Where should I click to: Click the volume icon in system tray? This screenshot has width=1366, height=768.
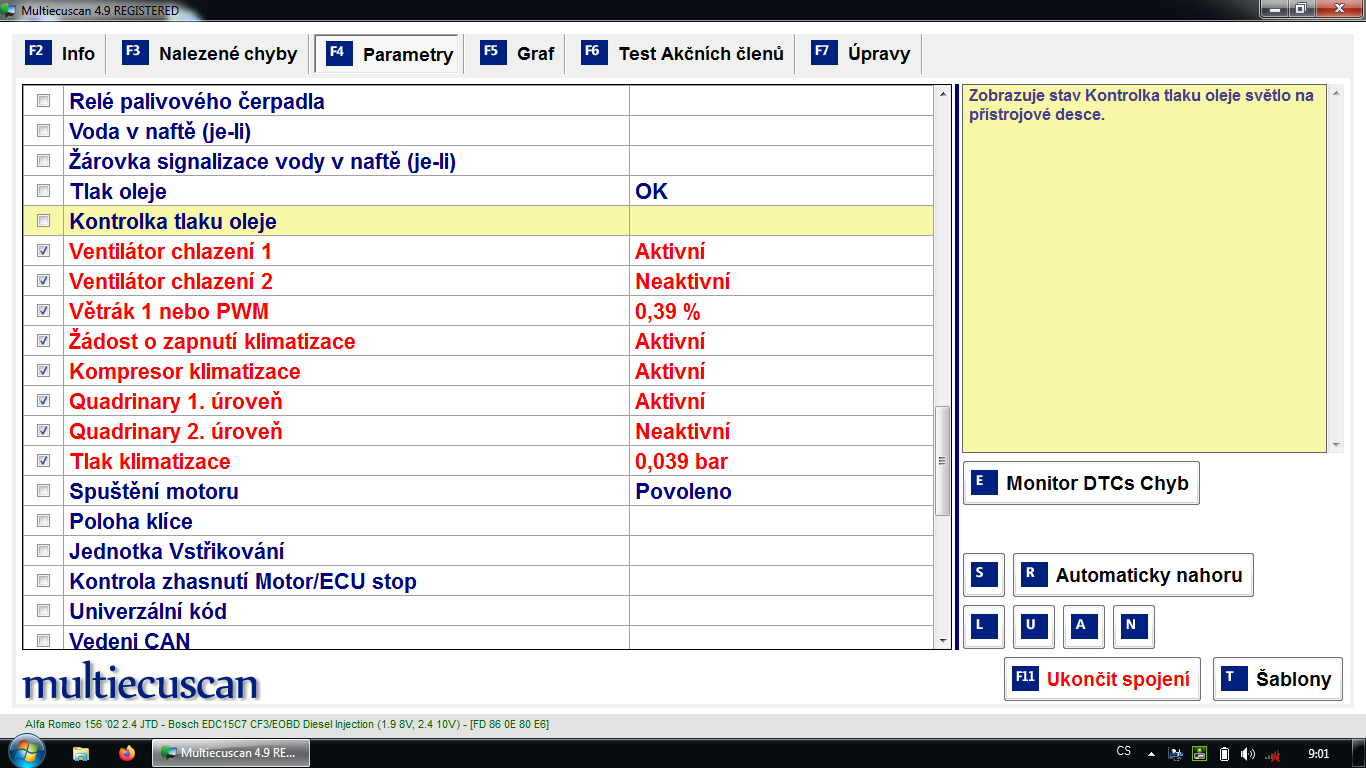(1247, 753)
